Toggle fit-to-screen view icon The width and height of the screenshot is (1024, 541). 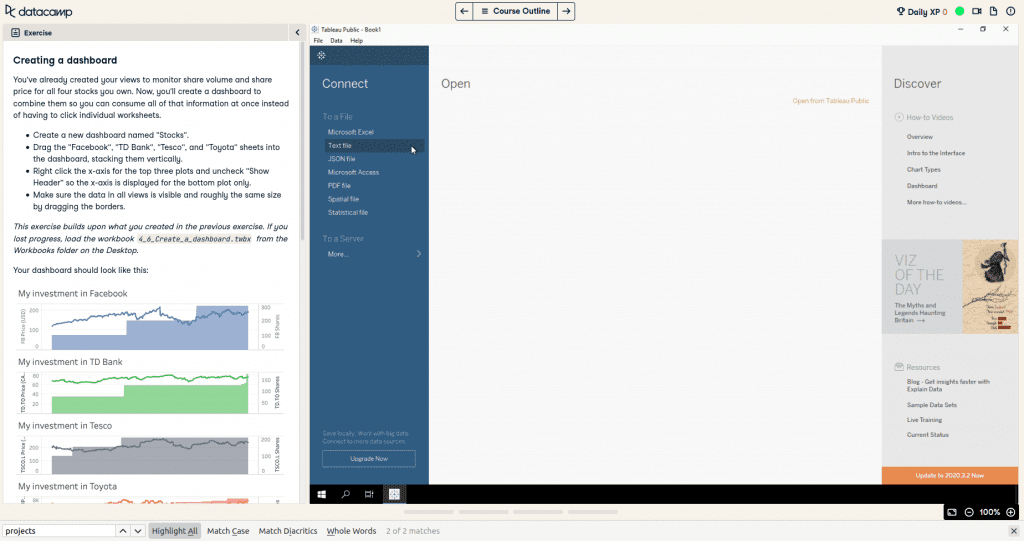(x=952, y=512)
